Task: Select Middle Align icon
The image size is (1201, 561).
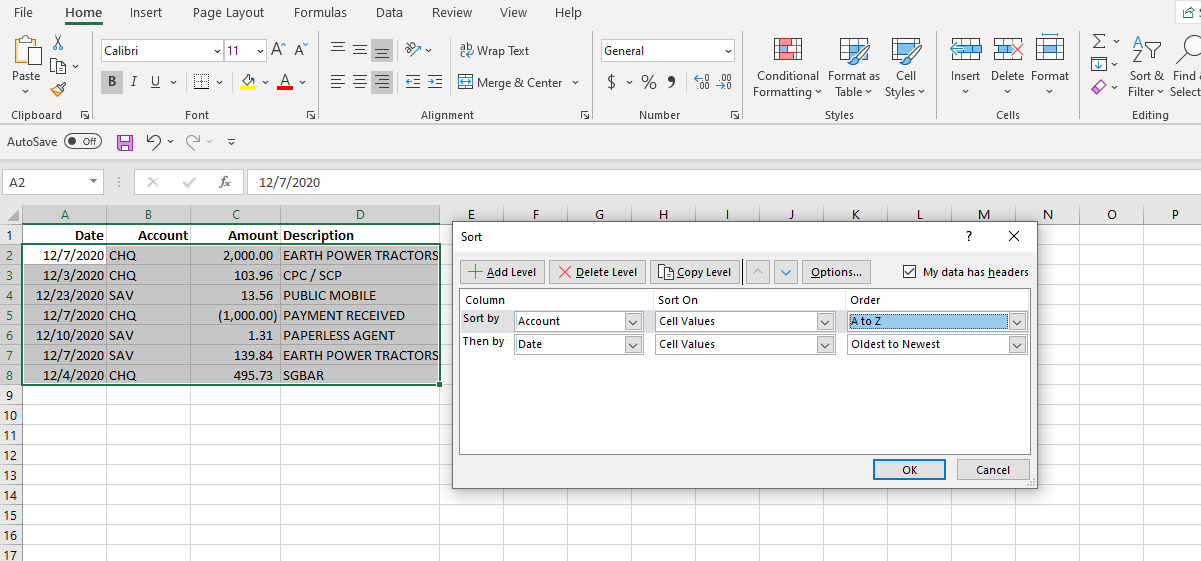Action: [360, 49]
